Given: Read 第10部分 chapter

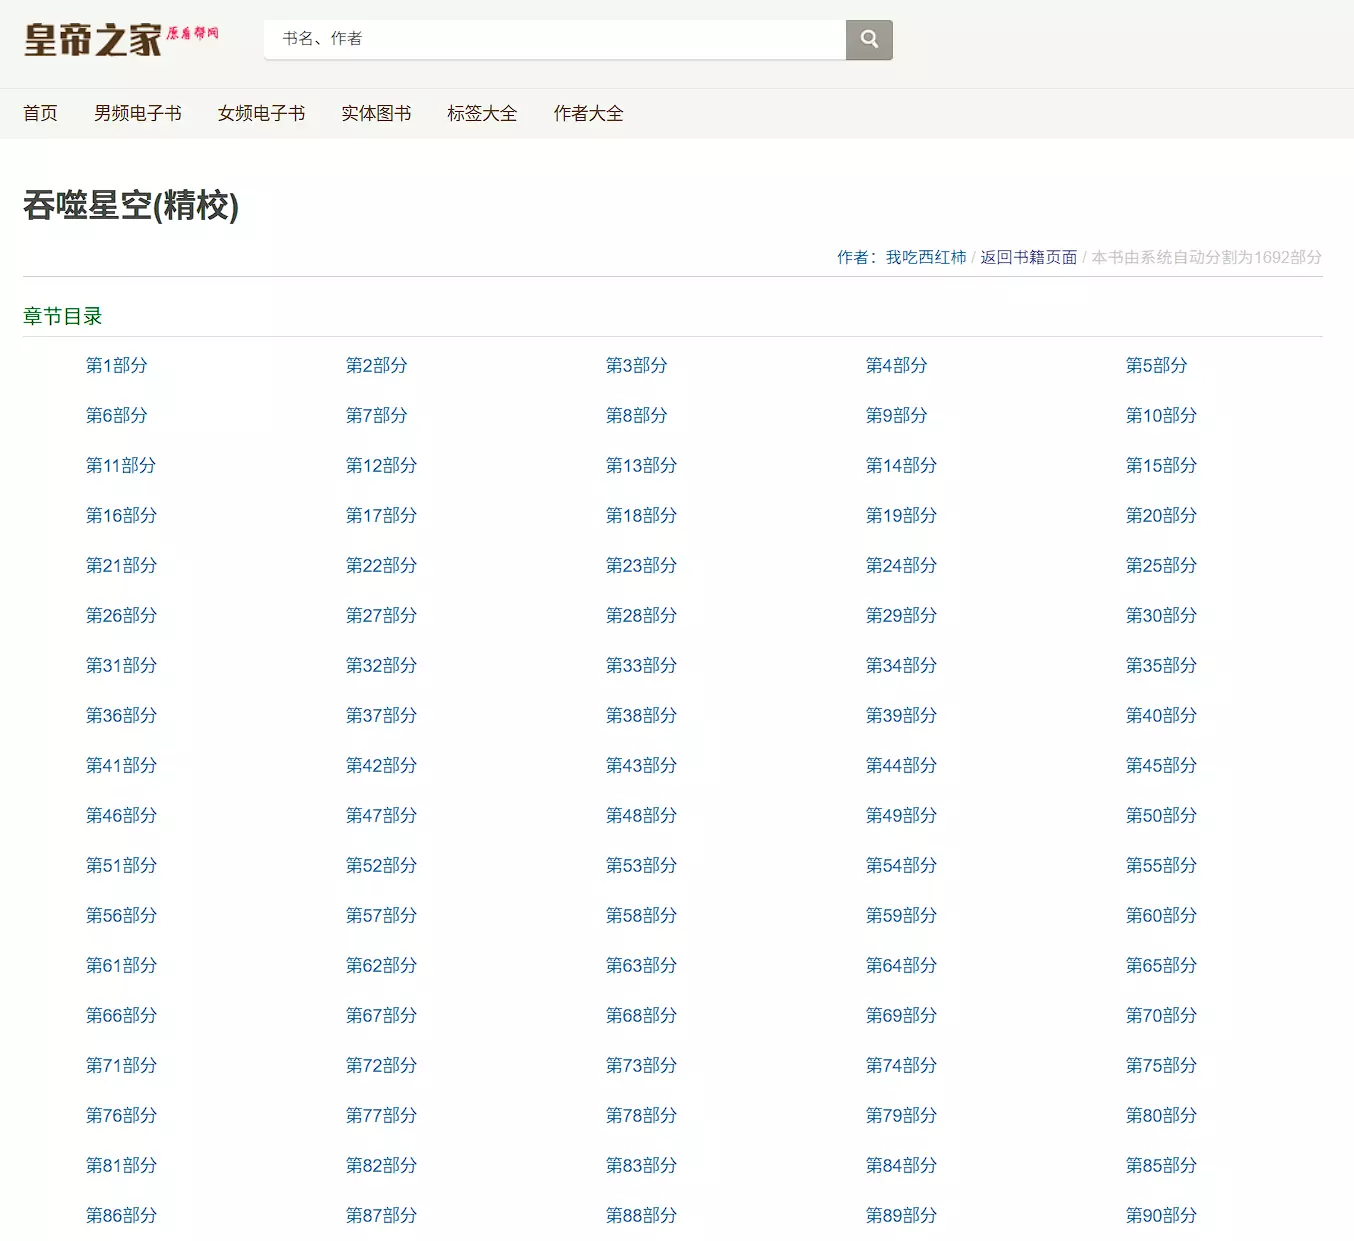Looking at the screenshot, I should click(x=1161, y=416).
